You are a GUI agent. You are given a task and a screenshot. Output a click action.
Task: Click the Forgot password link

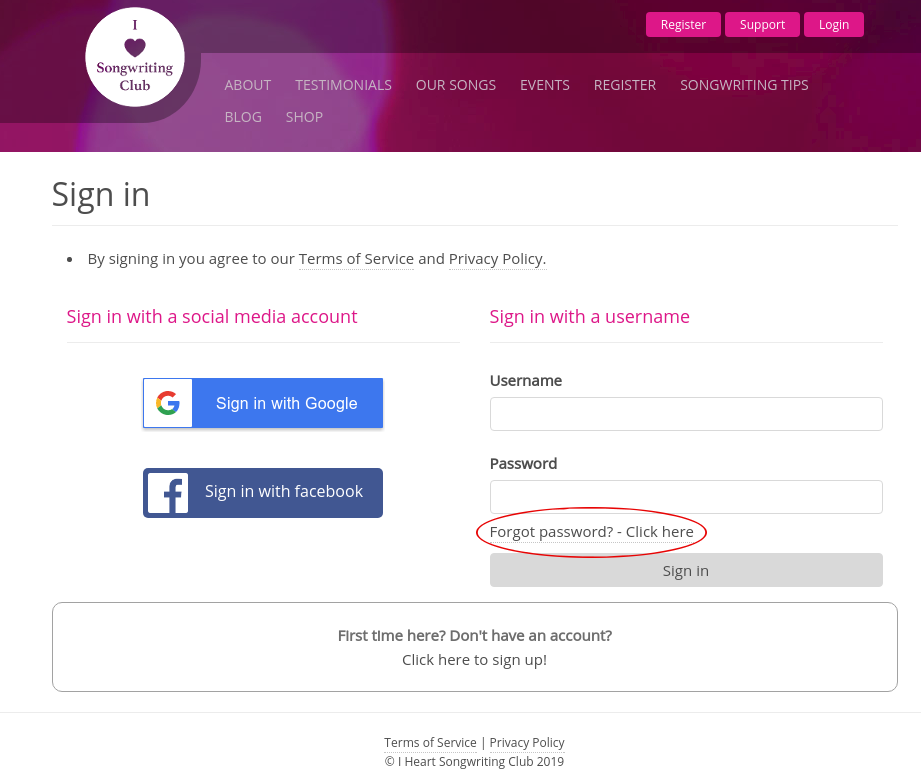[x=592, y=532]
